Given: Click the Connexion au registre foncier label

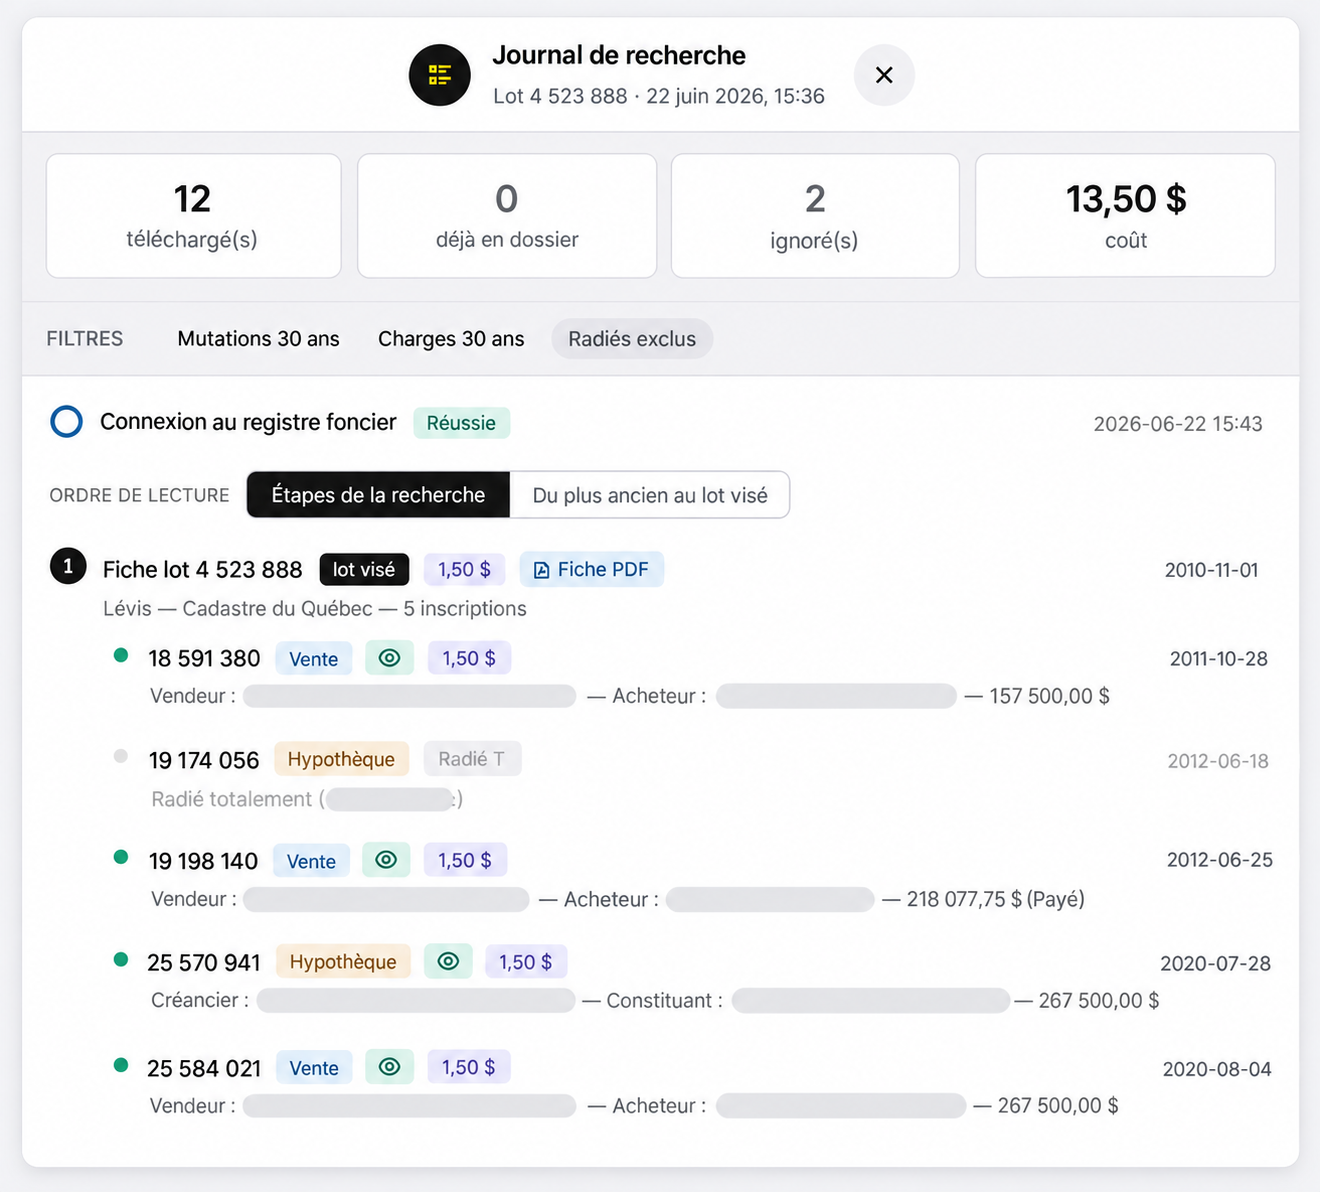Looking at the screenshot, I should point(248,422).
